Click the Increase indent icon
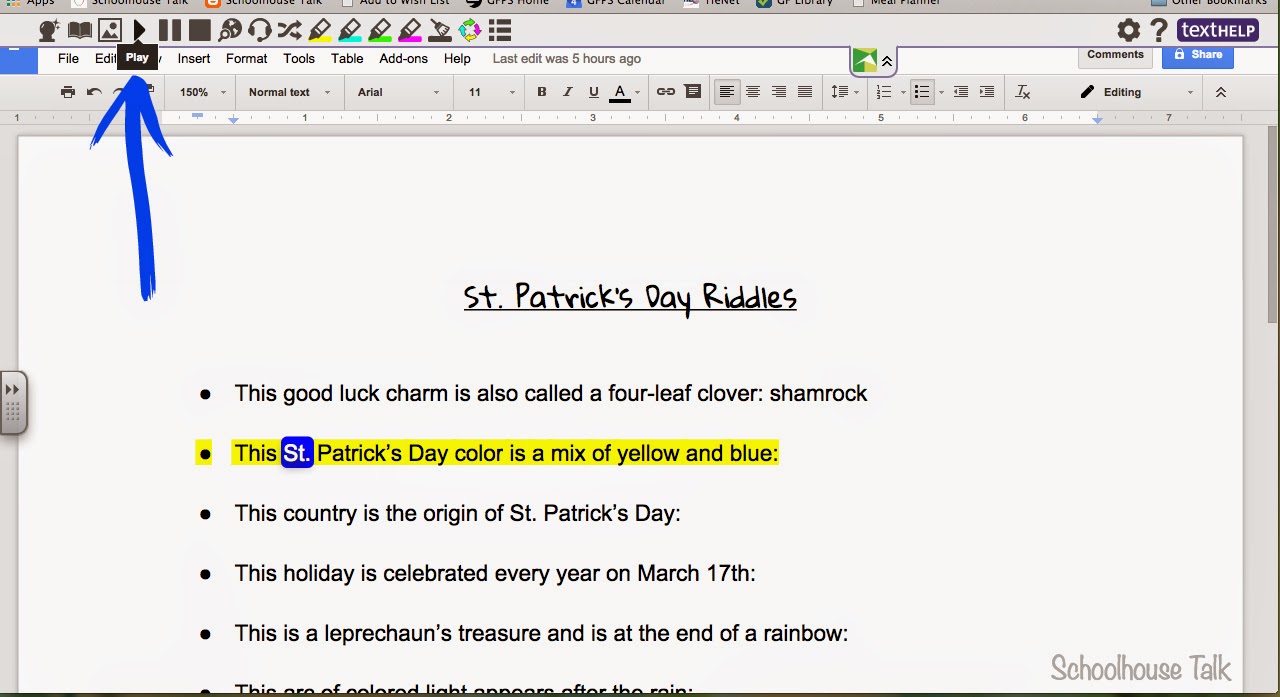1280x697 pixels. [987, 92]
